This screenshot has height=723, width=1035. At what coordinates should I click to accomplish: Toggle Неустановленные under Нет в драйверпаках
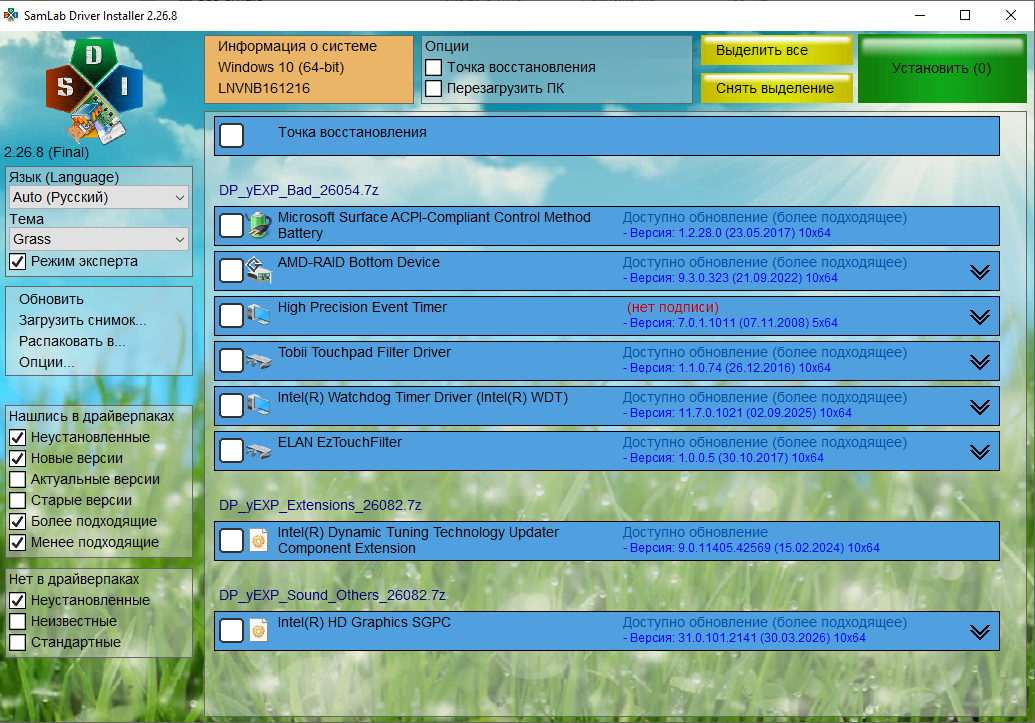(18, 600)
